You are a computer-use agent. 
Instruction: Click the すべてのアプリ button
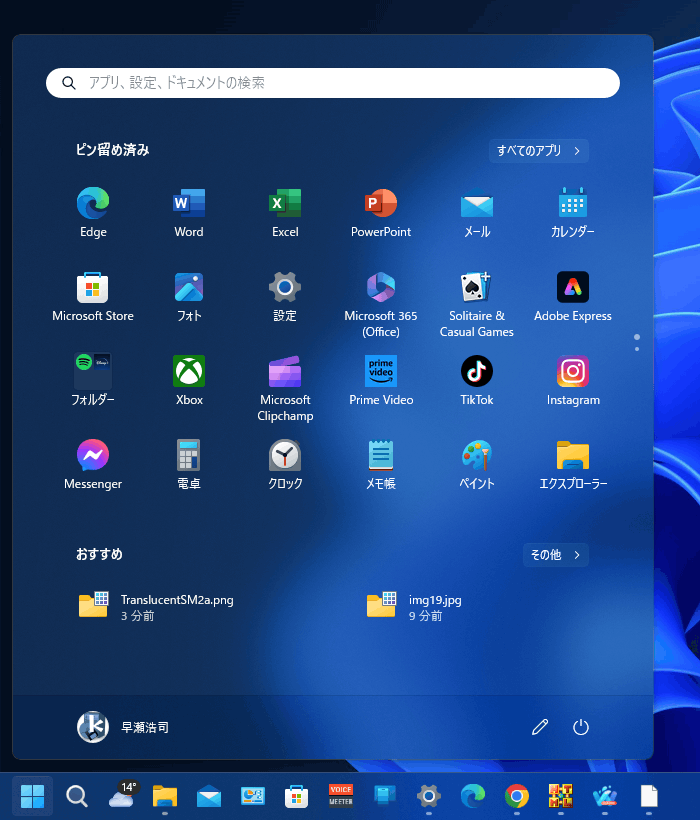click(538, 151)
